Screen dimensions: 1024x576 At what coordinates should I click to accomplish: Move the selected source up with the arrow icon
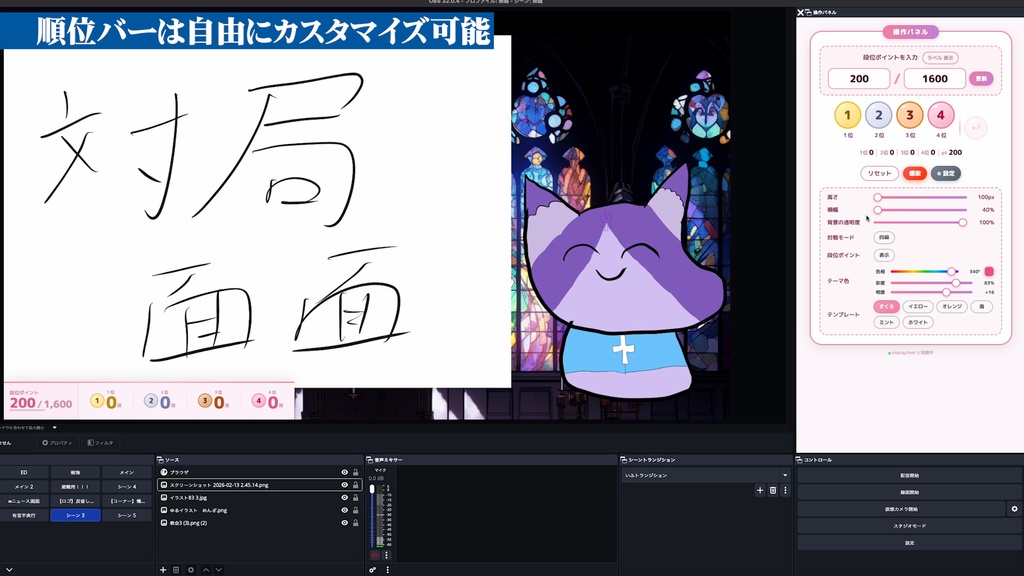tap(207, 570)
